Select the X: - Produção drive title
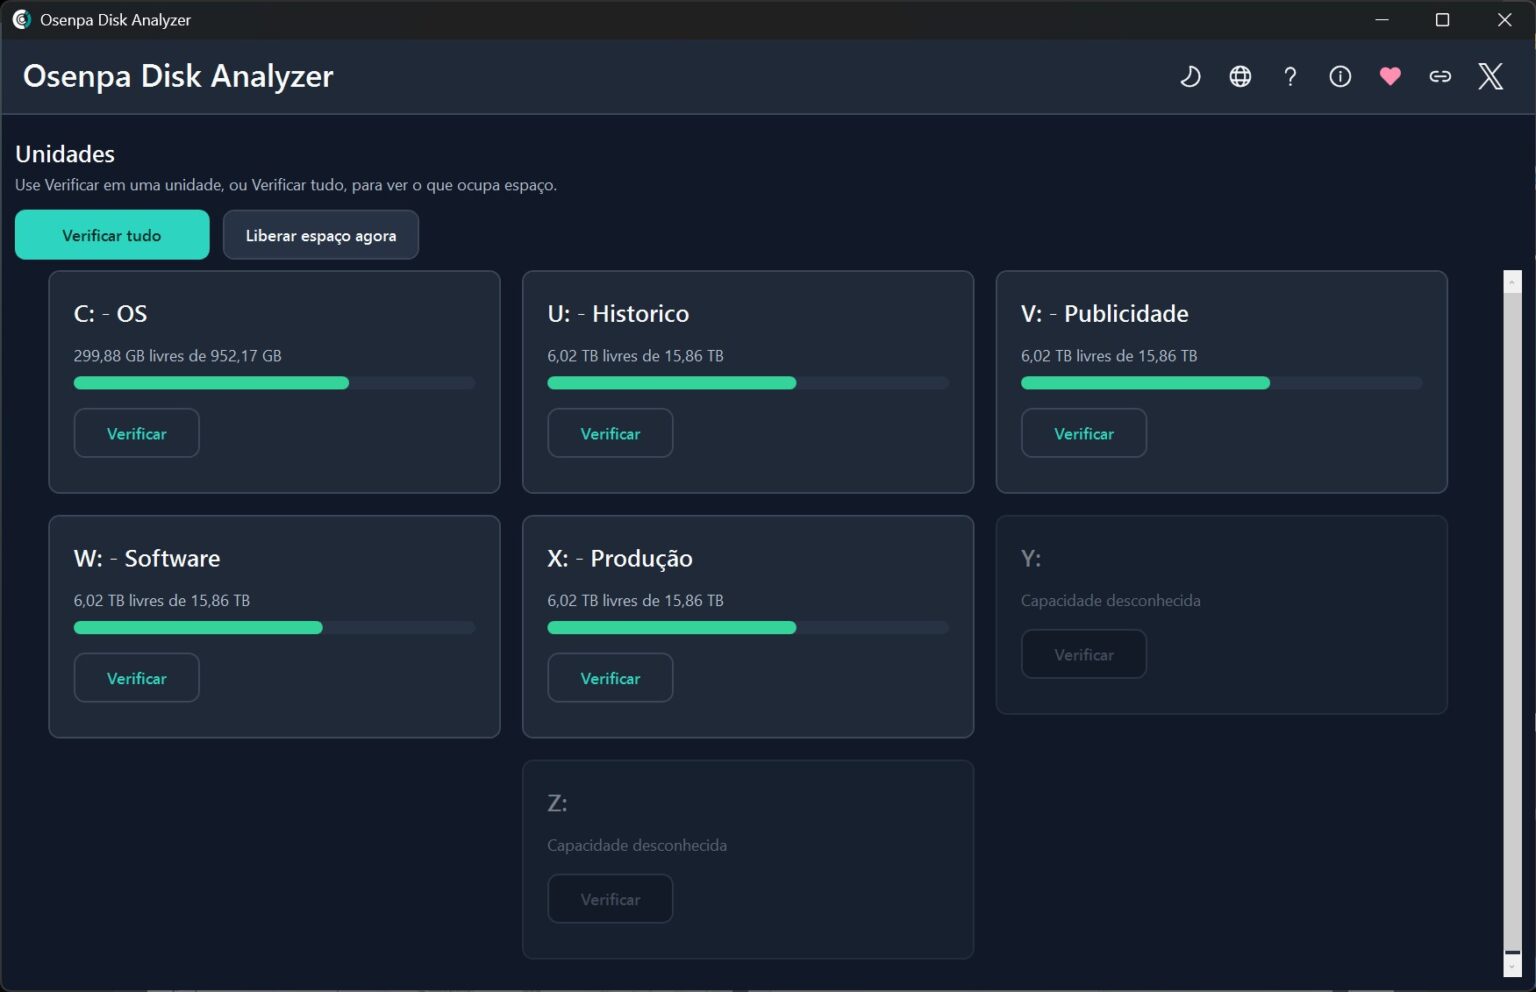This screenshot has height=992, width=1536. pos(620,558)
